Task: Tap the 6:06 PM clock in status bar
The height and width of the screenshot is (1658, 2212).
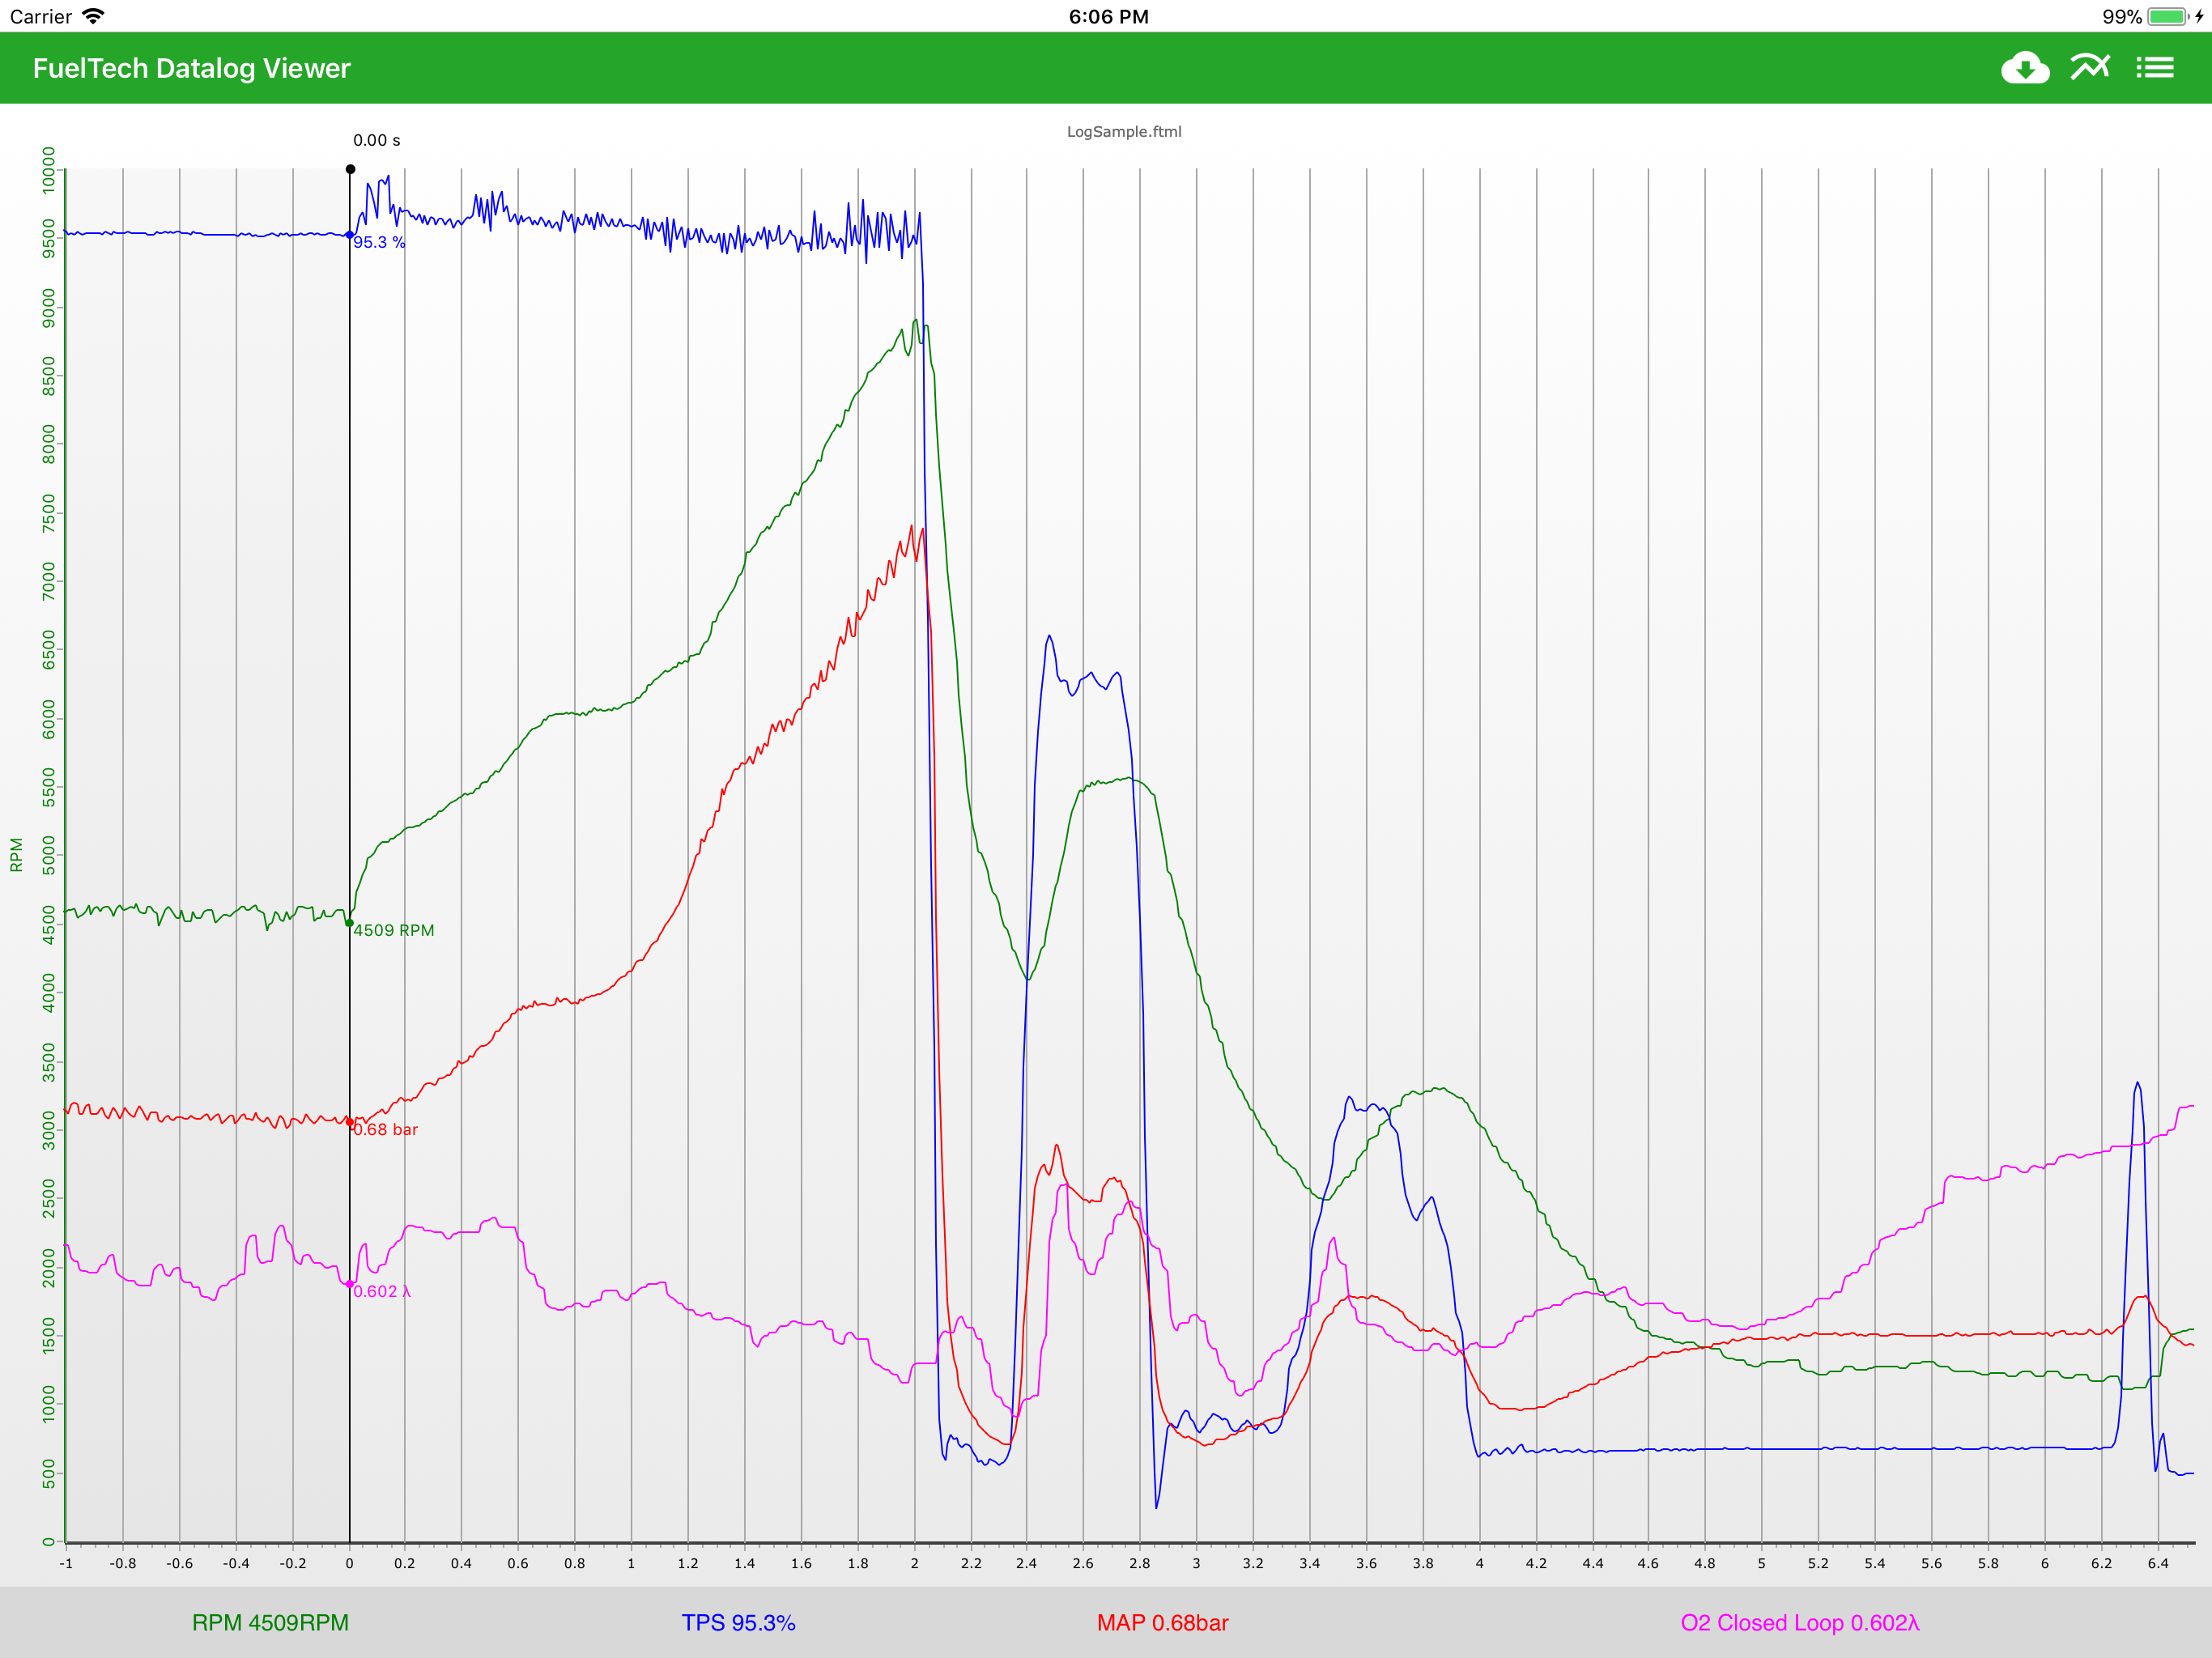Action: click(x=1108, y=17)
